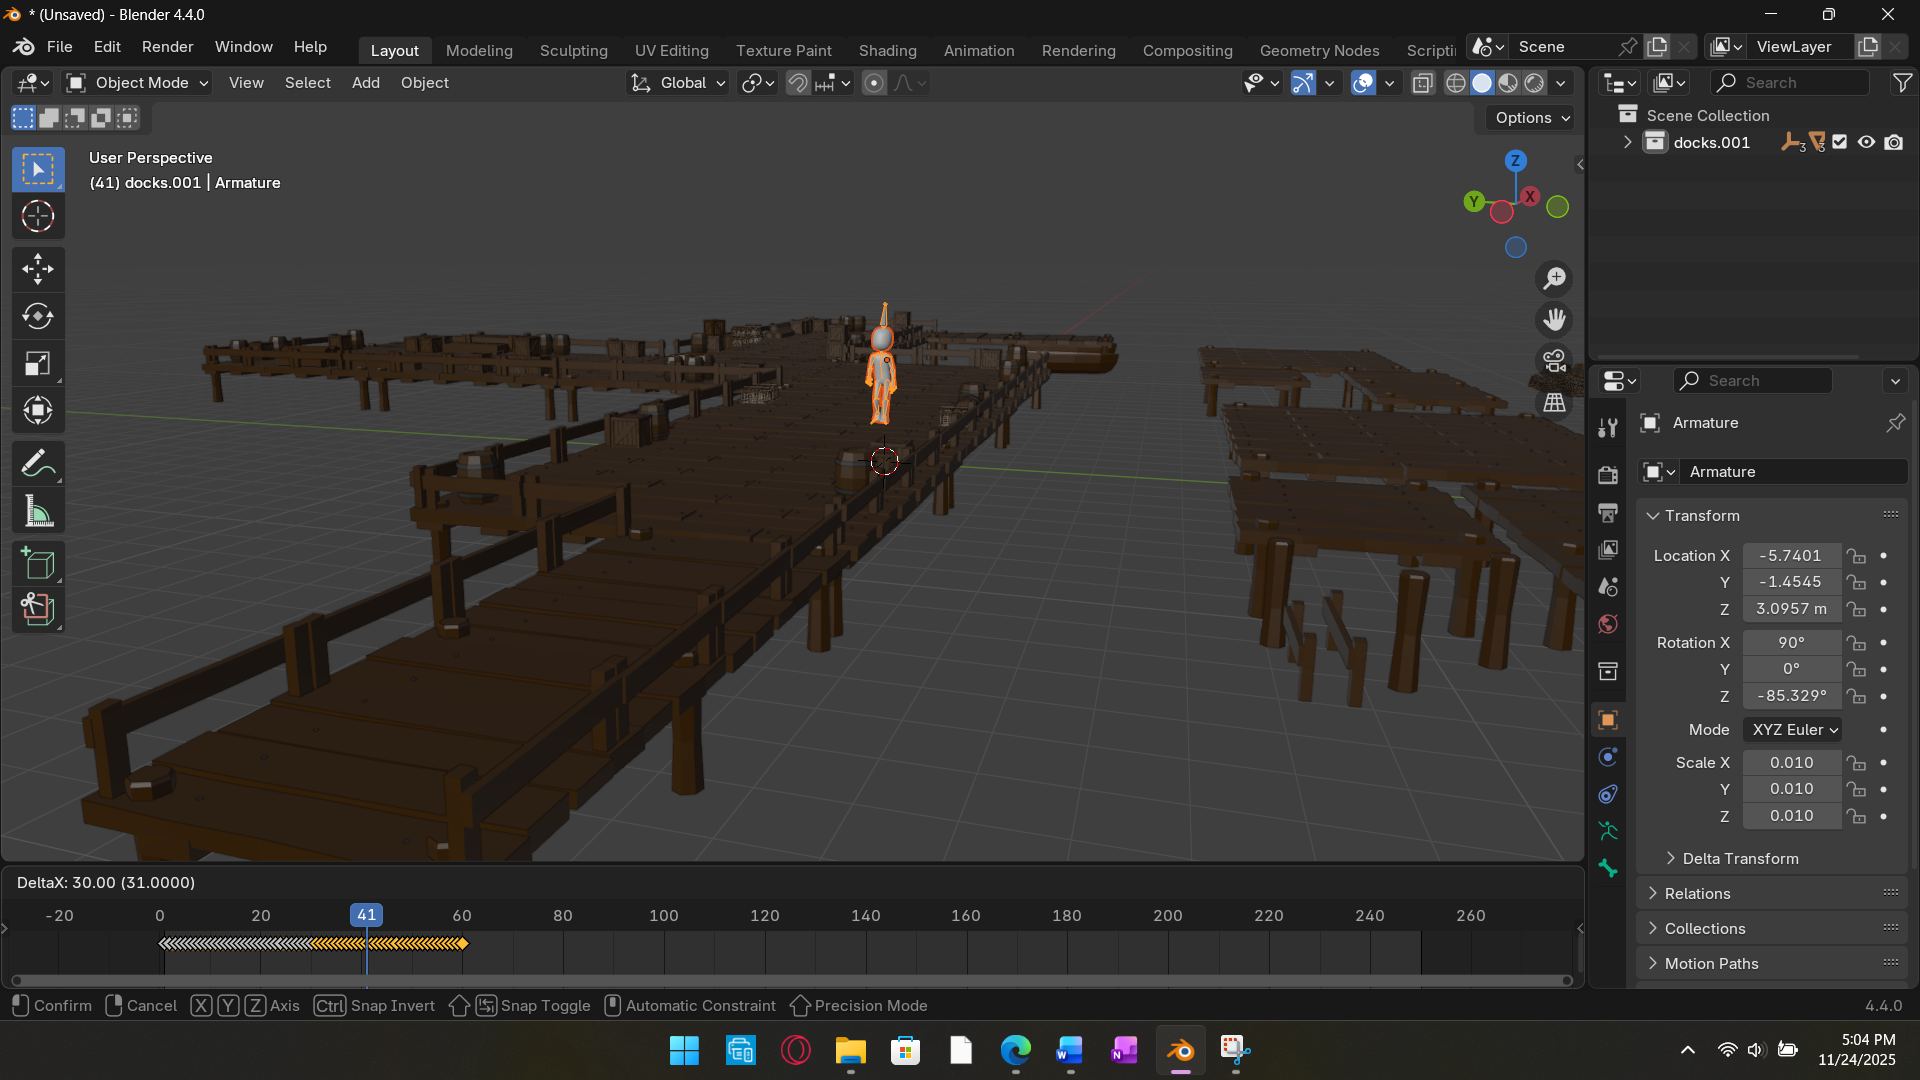
Task: Click the outliner filter funnel icon
Action: 1902,83
